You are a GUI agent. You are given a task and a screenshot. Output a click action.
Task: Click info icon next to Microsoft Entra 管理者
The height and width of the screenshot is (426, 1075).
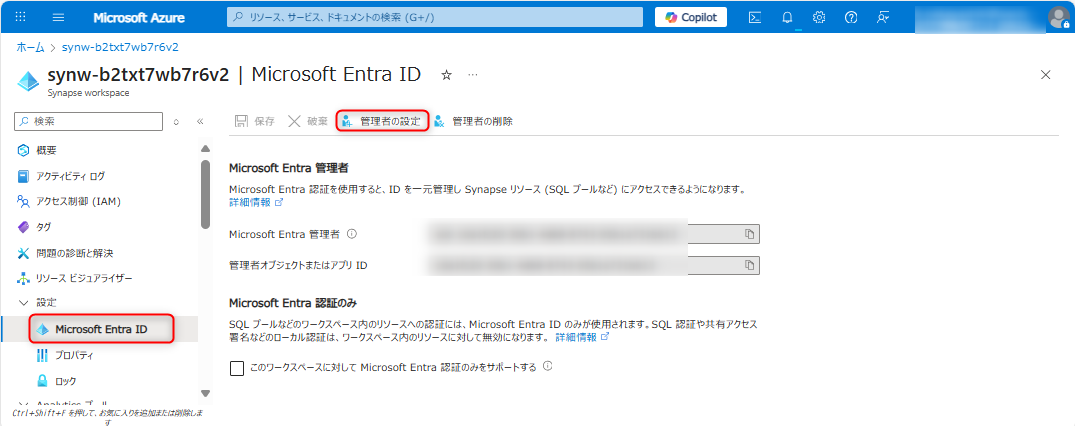352,234
